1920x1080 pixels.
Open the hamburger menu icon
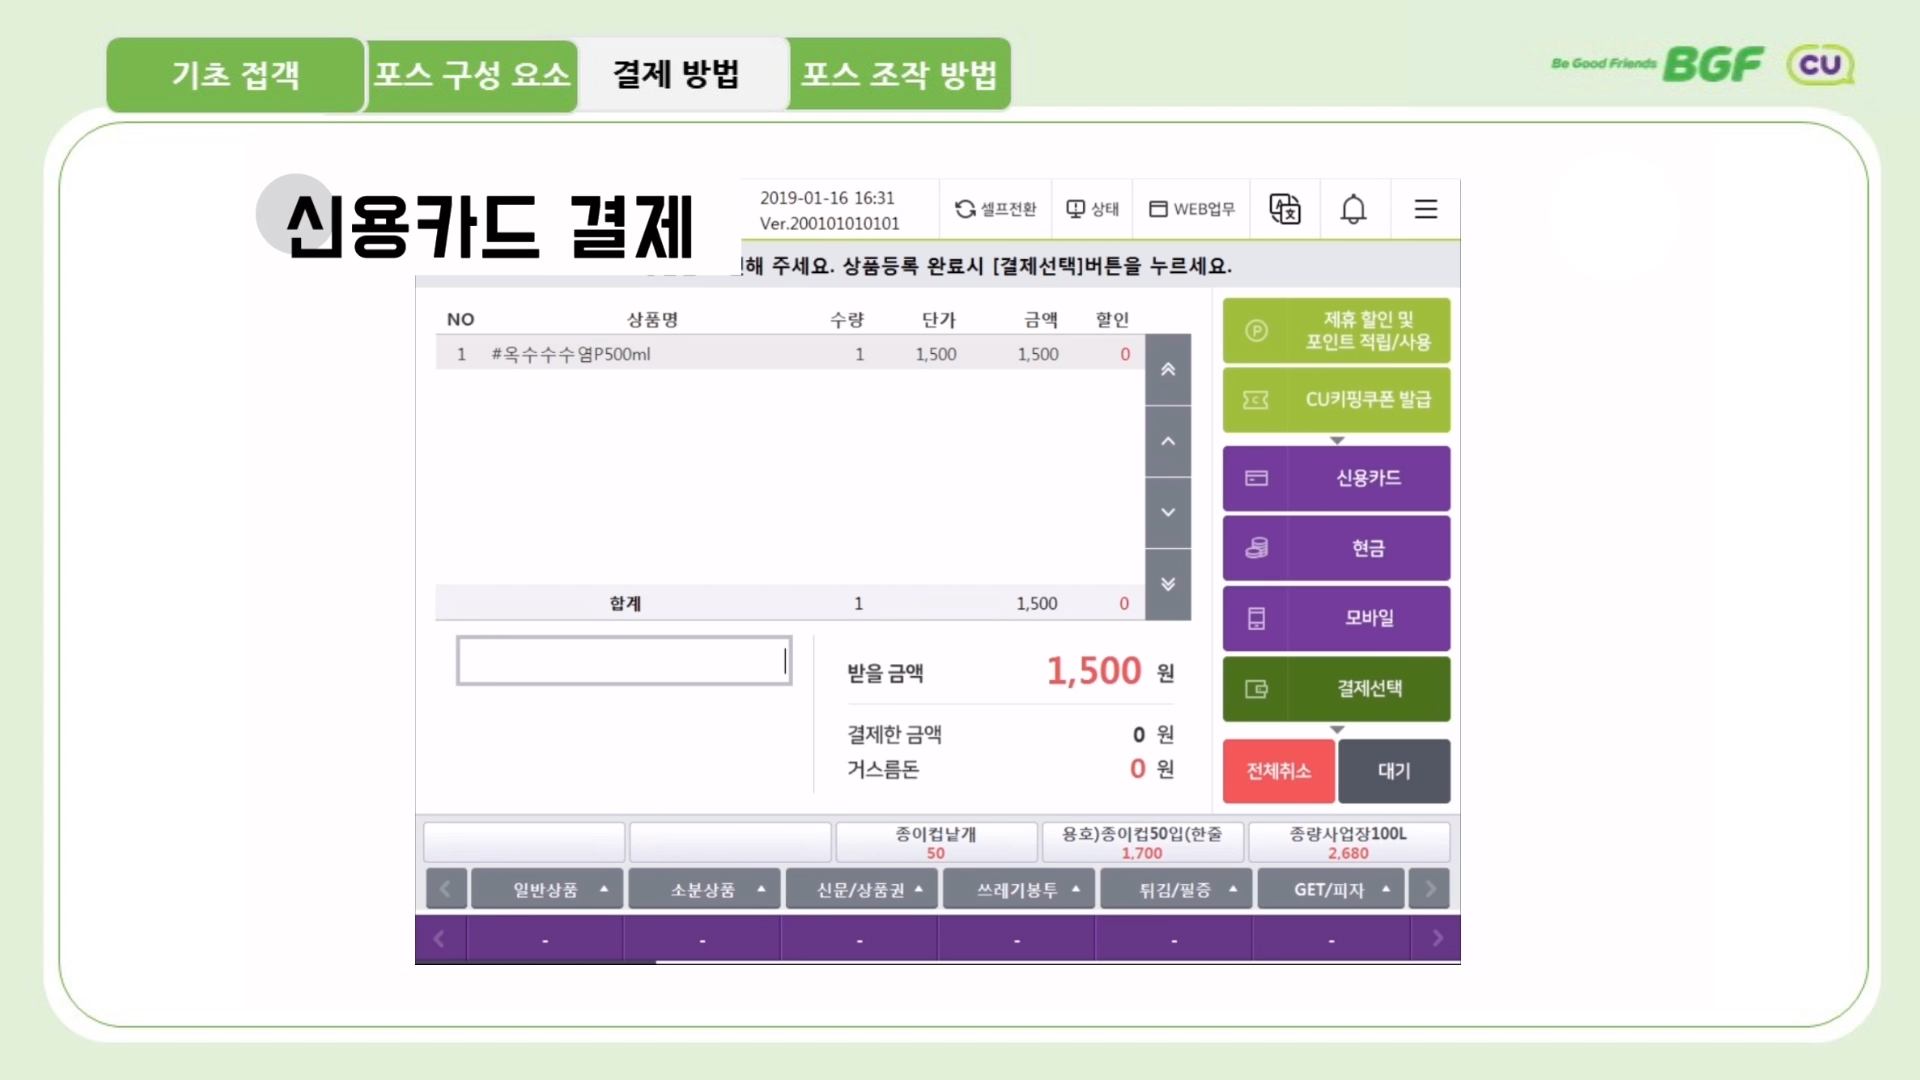(x=1425, y=209)
